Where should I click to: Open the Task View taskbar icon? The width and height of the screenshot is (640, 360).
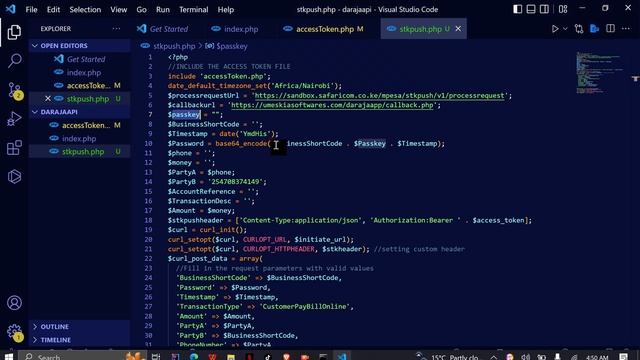[x=156, y=356]
